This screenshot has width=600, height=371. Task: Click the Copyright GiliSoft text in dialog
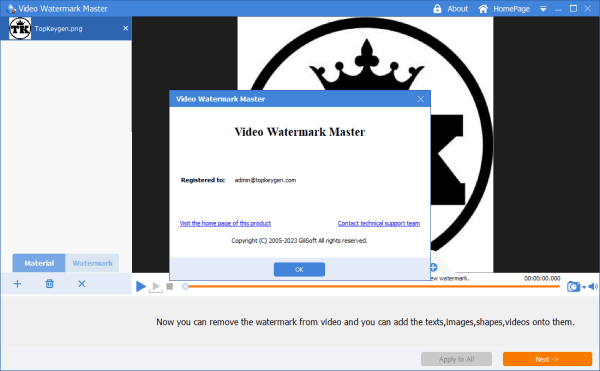[x=299, y=241]
